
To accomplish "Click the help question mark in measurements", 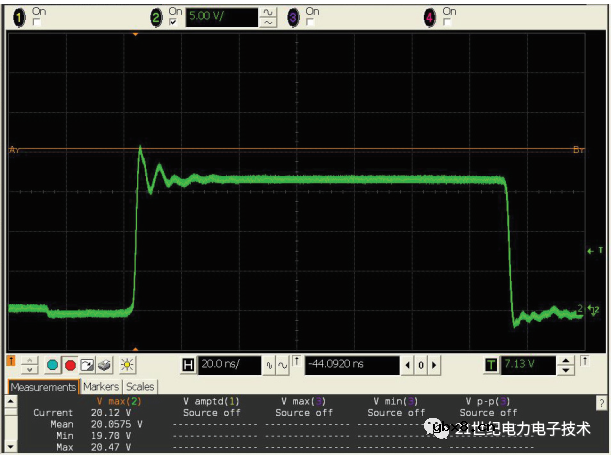I will tap(600, 402).
